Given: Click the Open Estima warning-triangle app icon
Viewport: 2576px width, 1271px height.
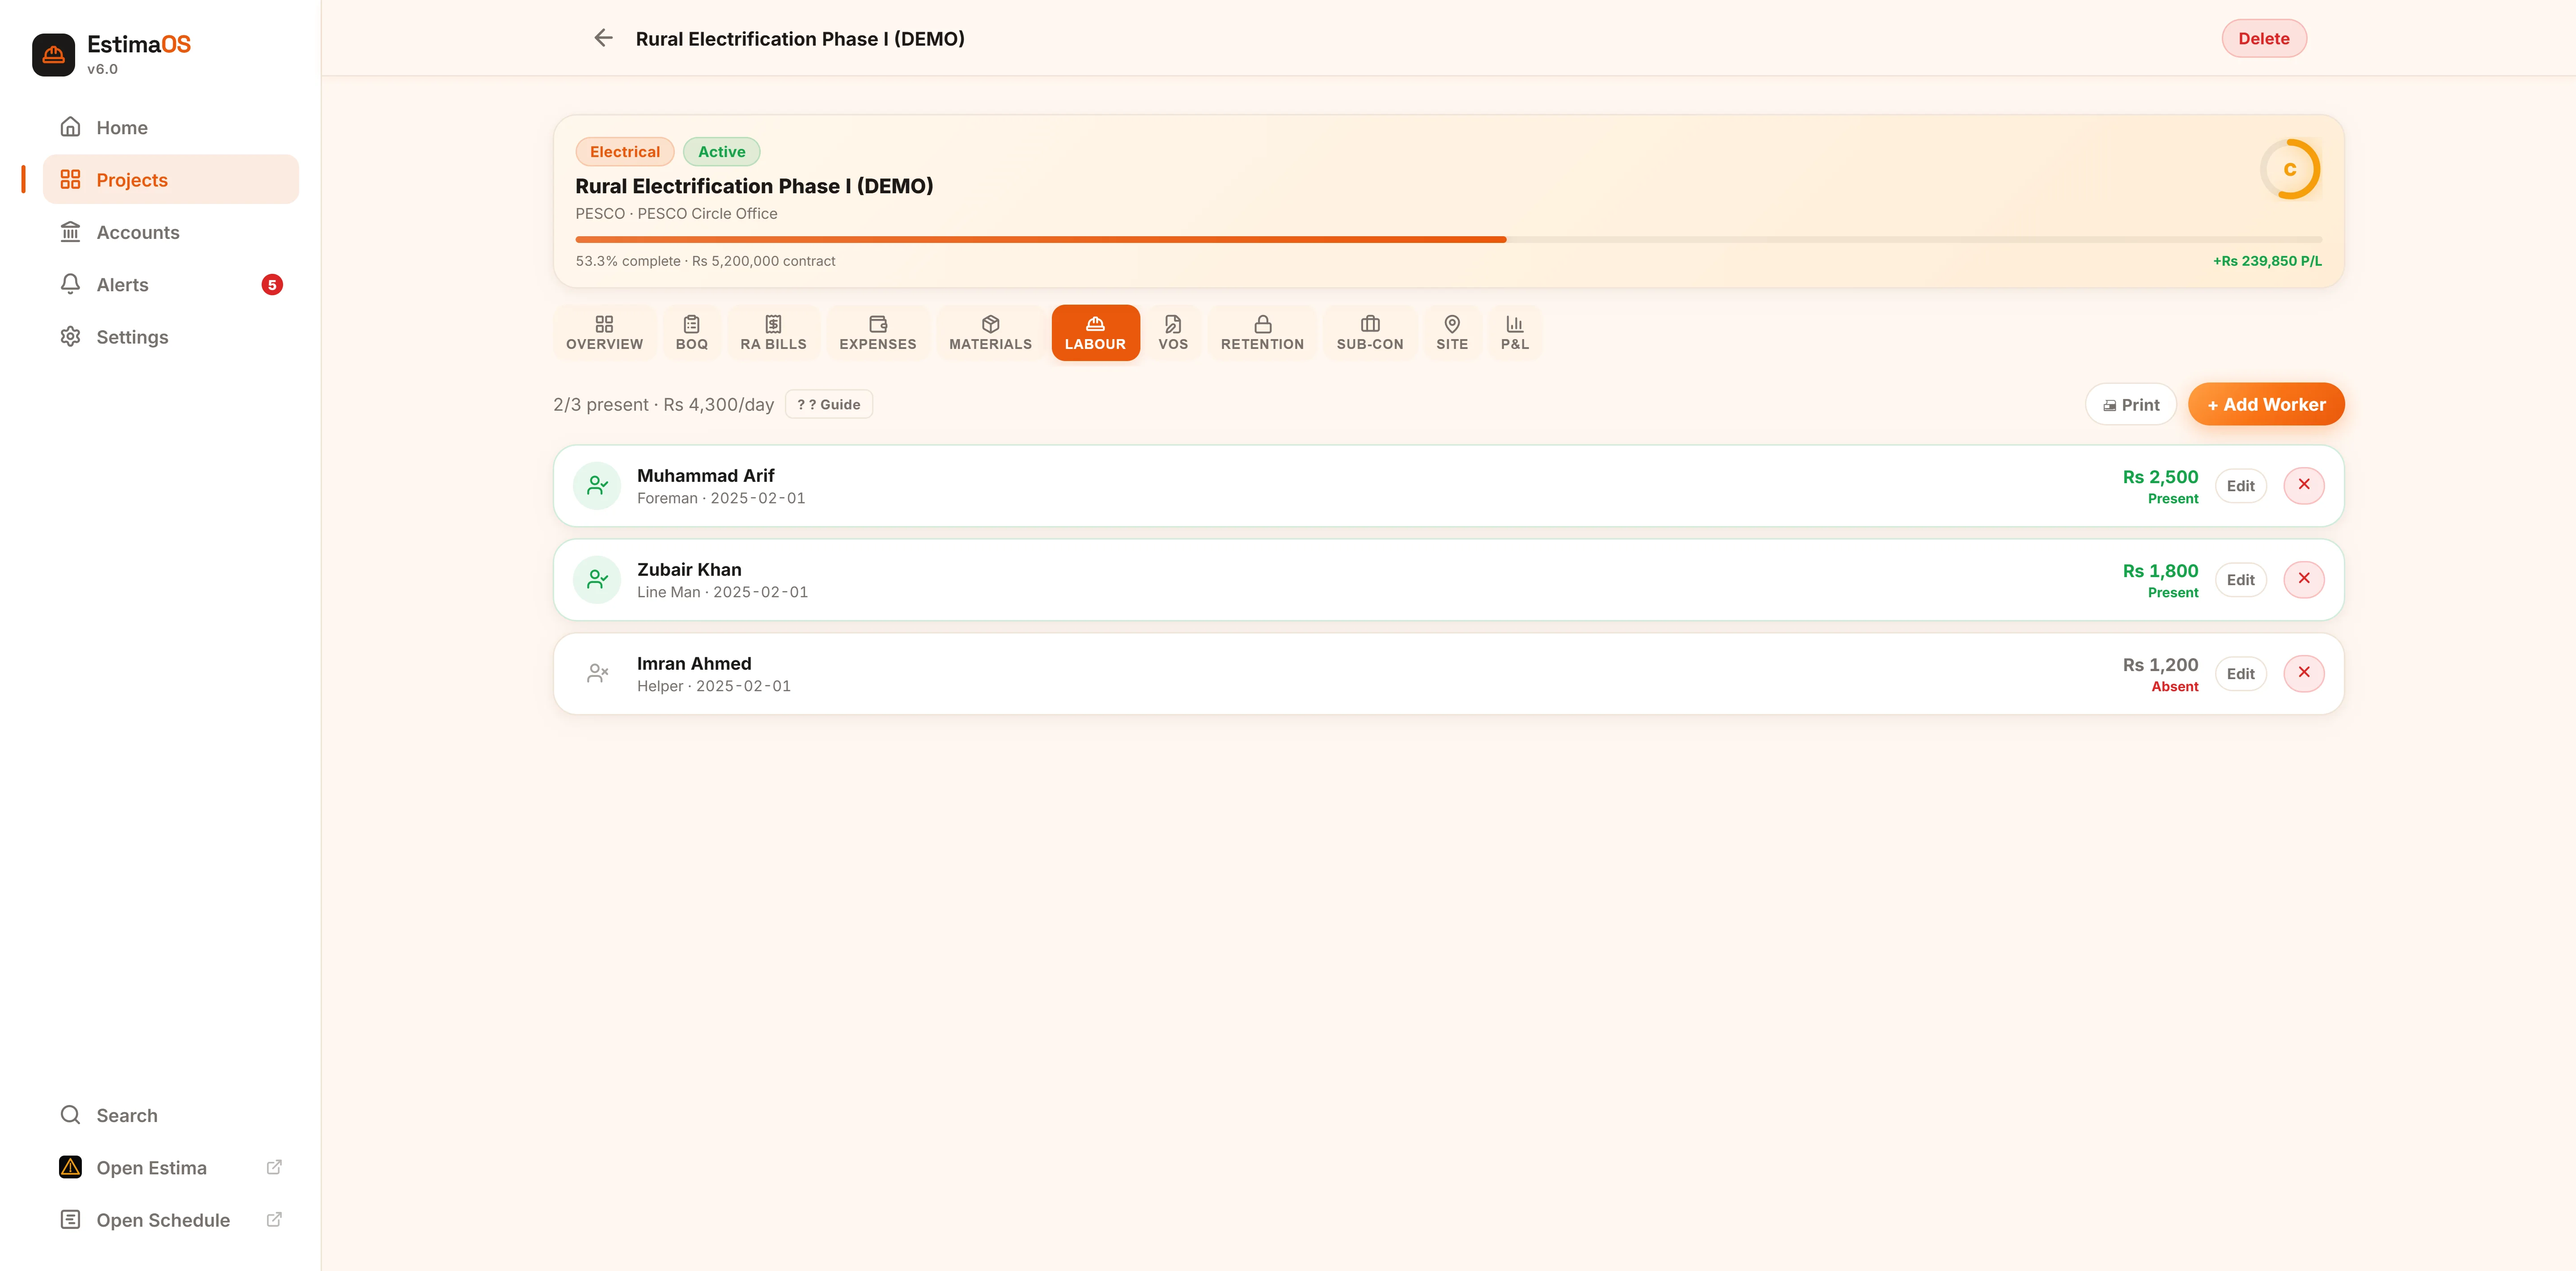Looking at the screenshot, I should (70, 1167).
